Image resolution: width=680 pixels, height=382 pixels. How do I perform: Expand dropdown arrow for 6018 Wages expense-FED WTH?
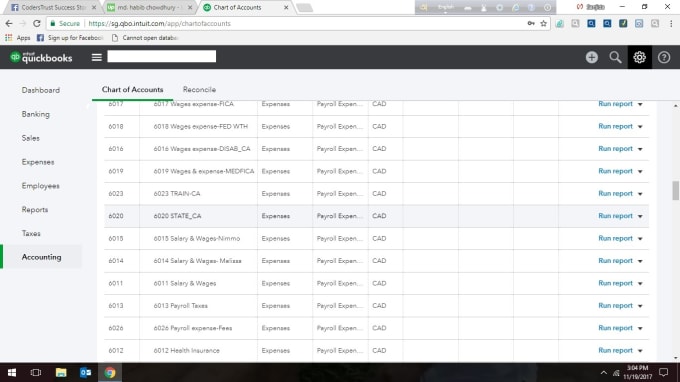(x=640, y=127)
